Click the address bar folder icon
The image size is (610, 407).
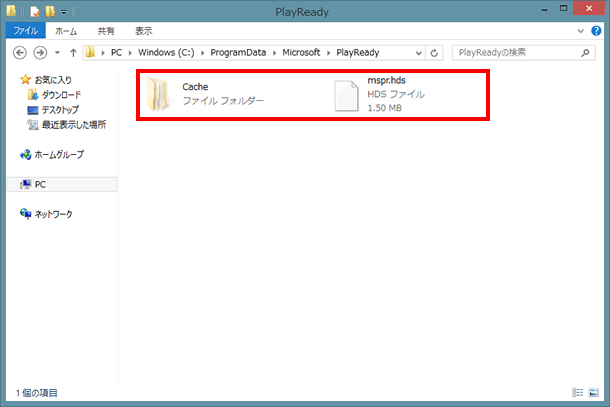coord(90,52)
